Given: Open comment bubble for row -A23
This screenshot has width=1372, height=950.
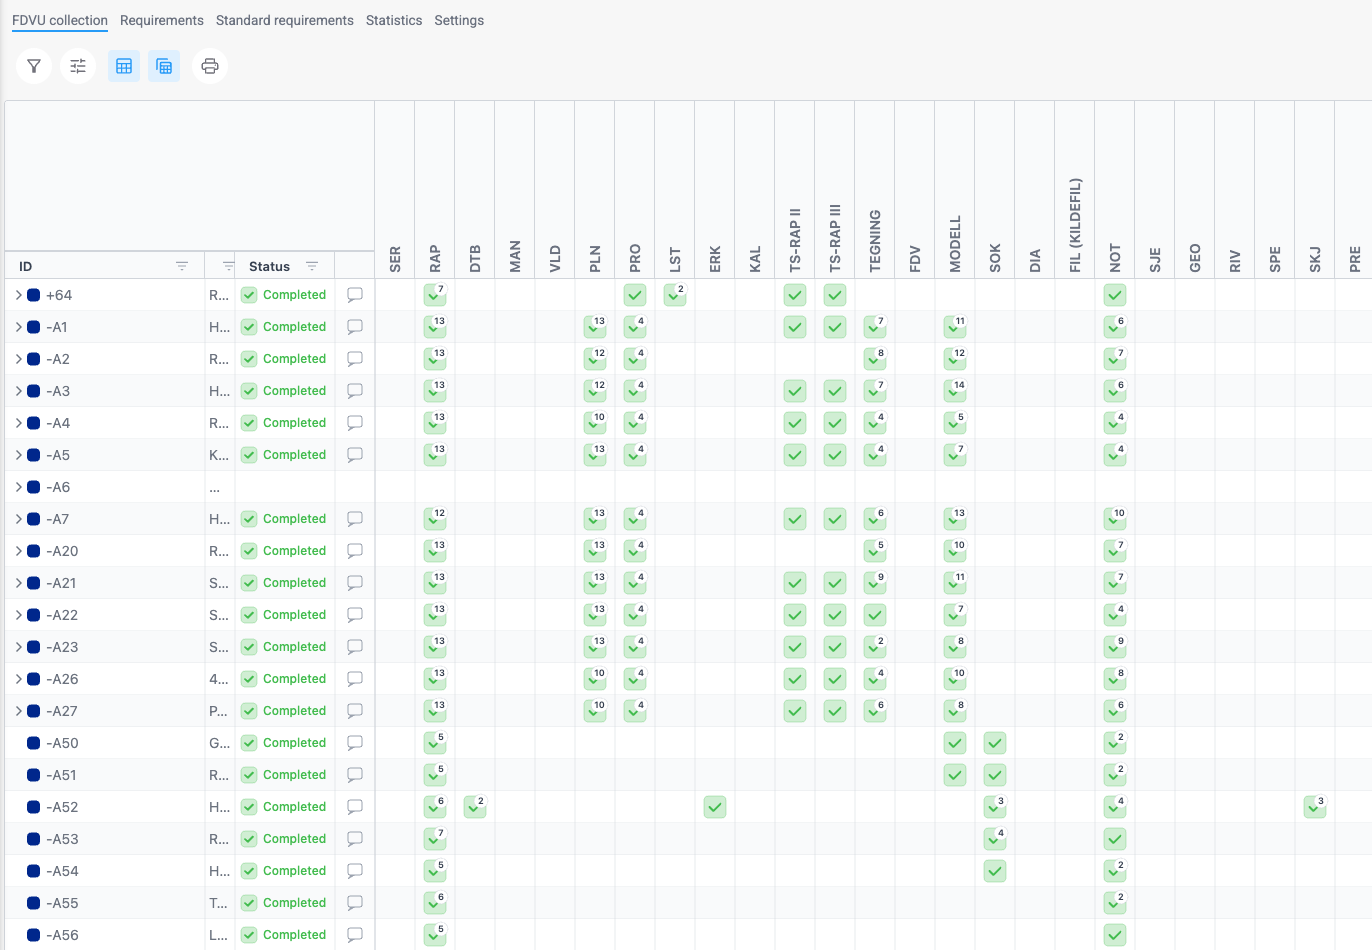Looking at the screenshot, I should [355, 647].
